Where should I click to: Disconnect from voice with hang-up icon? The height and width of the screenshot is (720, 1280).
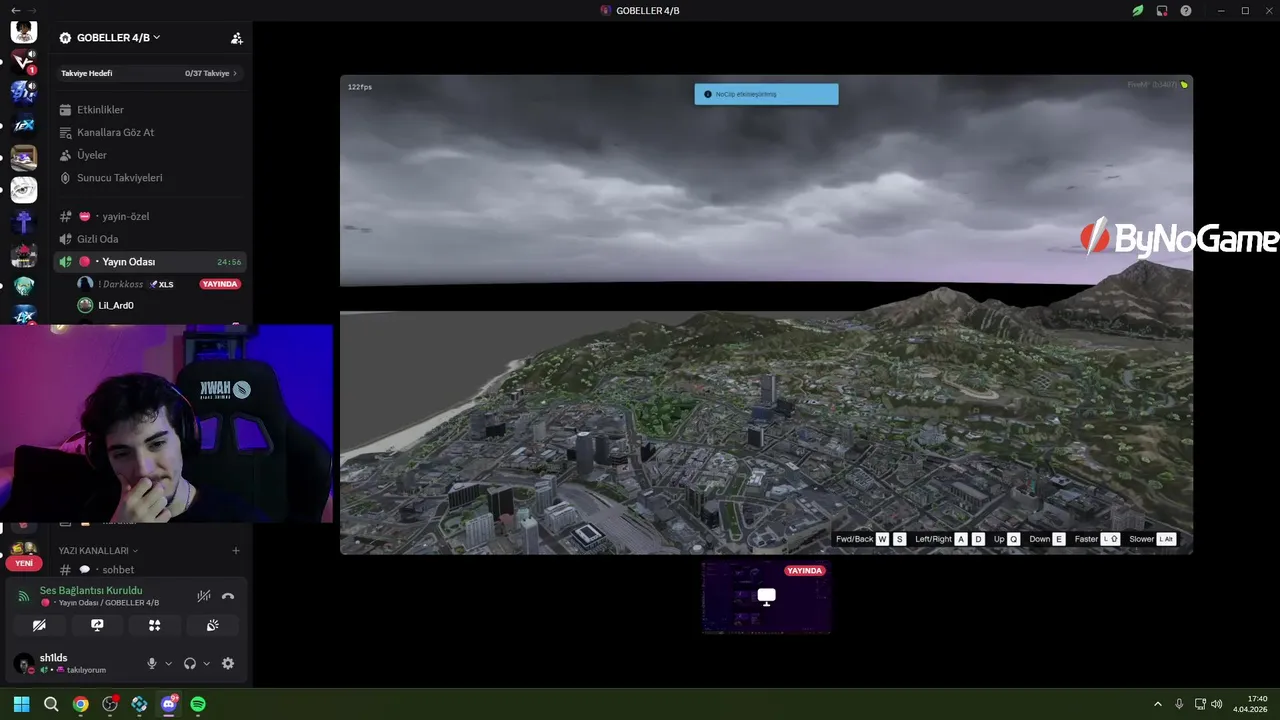pos(228,596)
